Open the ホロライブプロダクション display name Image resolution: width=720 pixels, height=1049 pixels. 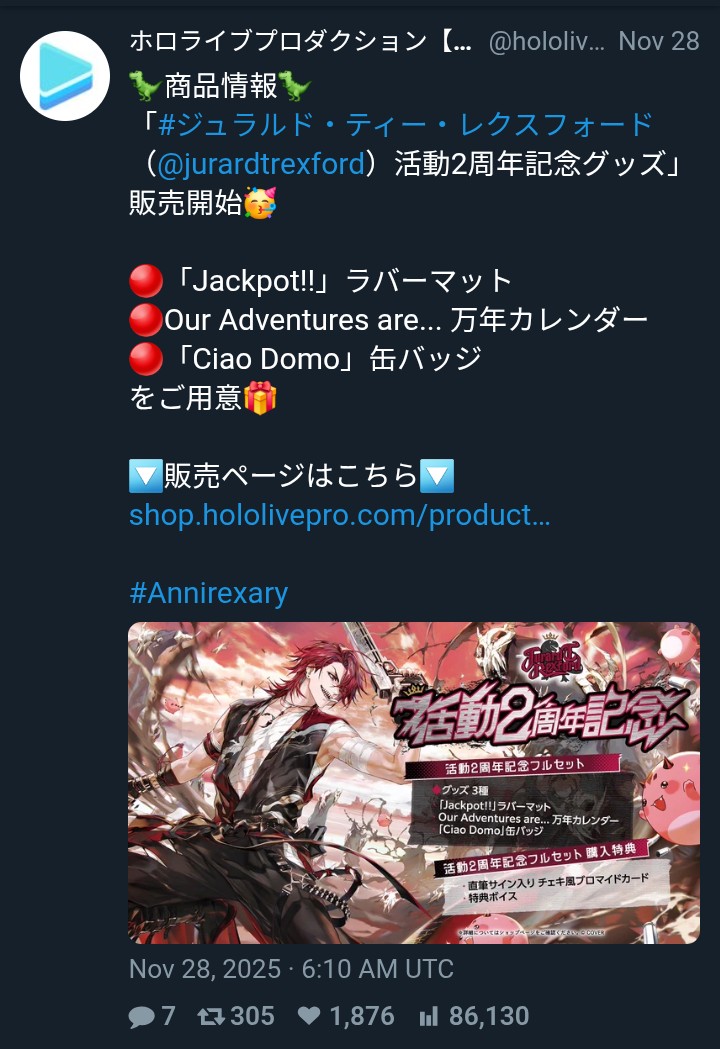[300, 41]
